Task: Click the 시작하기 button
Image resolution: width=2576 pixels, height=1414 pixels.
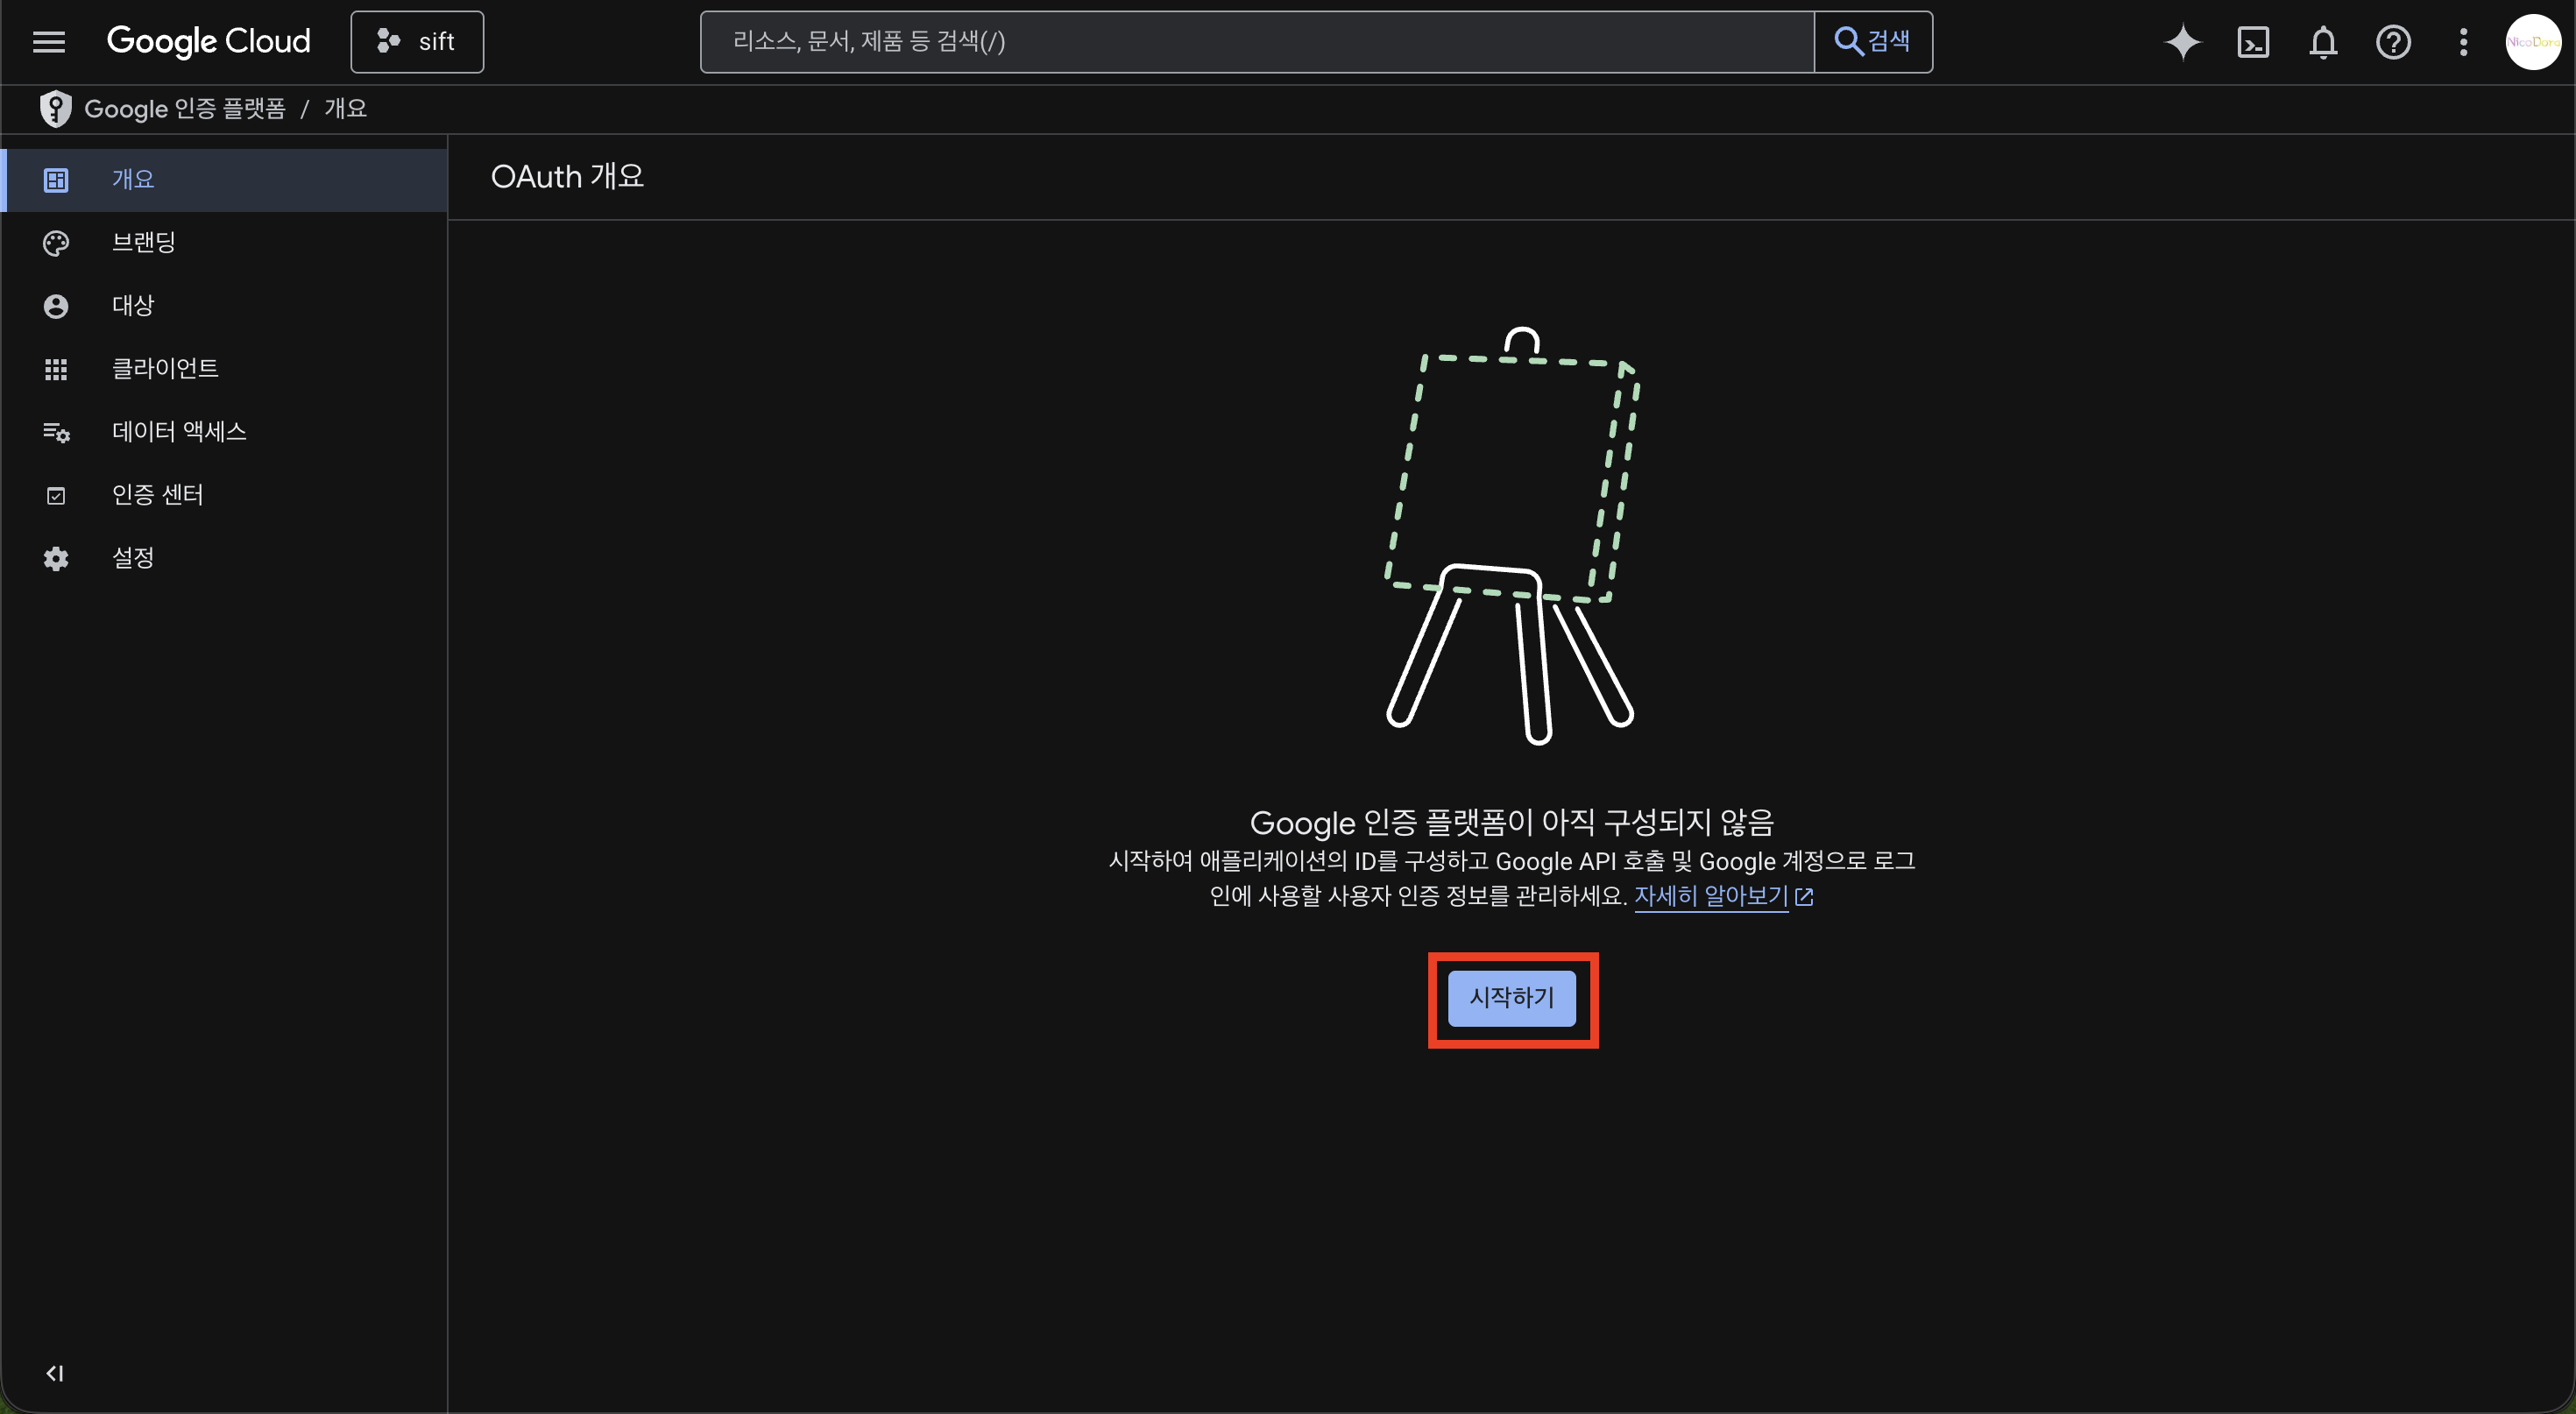Action: pyautogui.click(x=1511, y=998)
